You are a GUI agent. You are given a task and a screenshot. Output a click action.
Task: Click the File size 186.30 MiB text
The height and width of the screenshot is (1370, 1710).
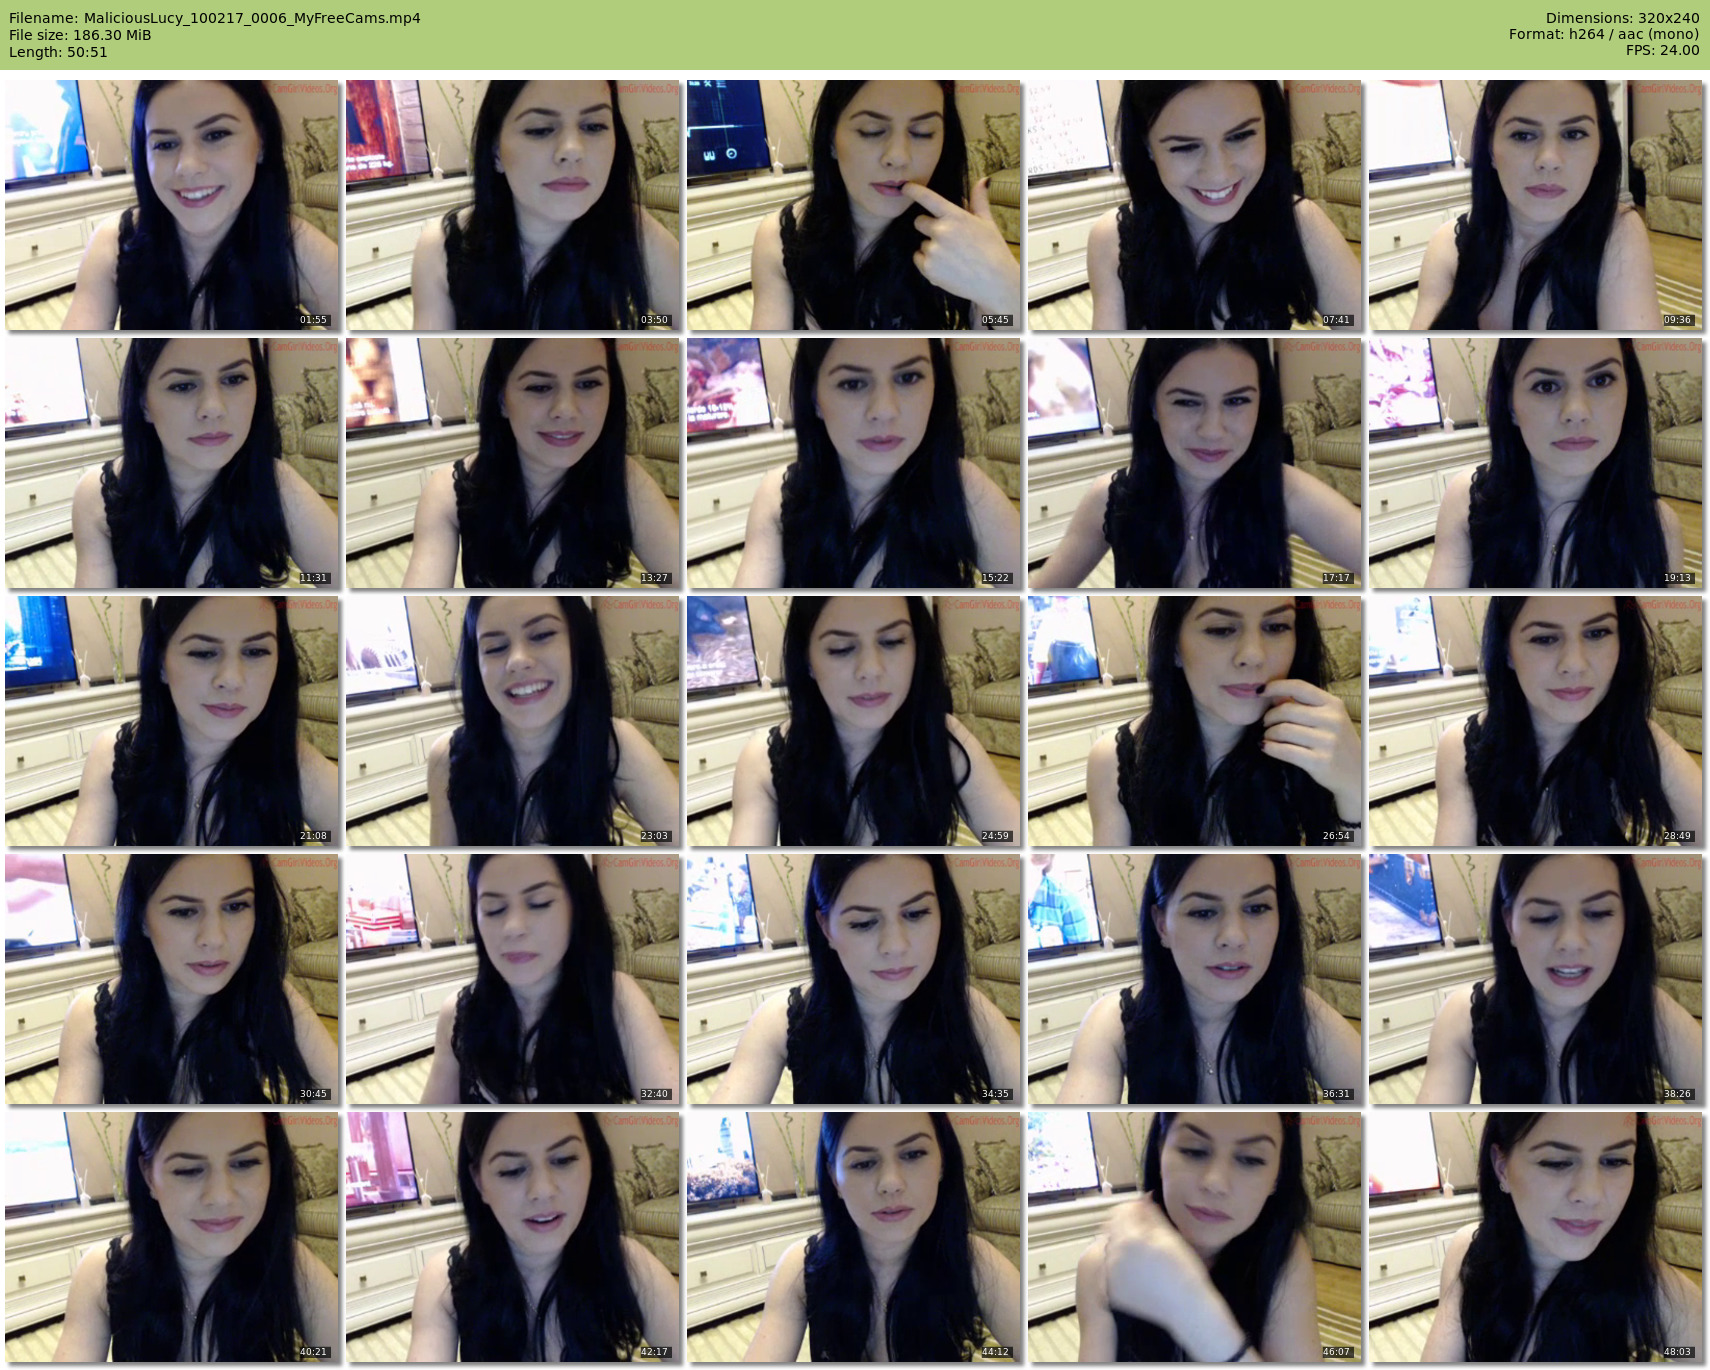80,35
